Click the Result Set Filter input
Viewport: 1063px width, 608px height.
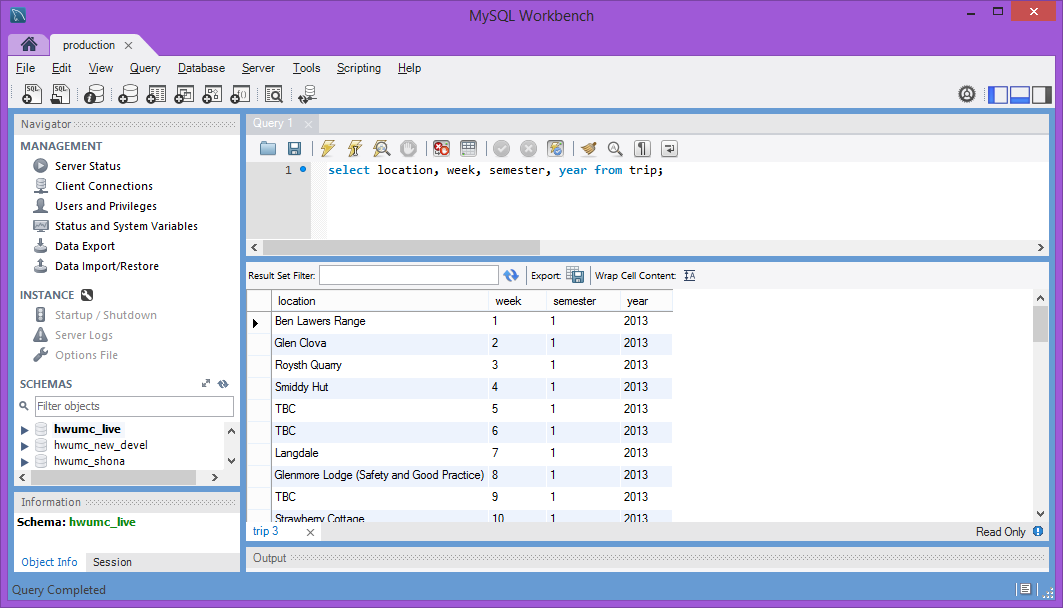(x=409, y=275)
